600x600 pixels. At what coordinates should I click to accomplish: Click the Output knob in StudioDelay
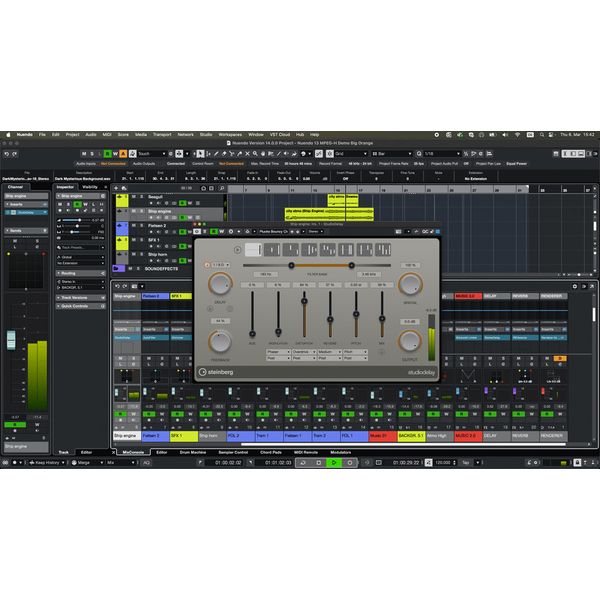click(x=410, y=341)
